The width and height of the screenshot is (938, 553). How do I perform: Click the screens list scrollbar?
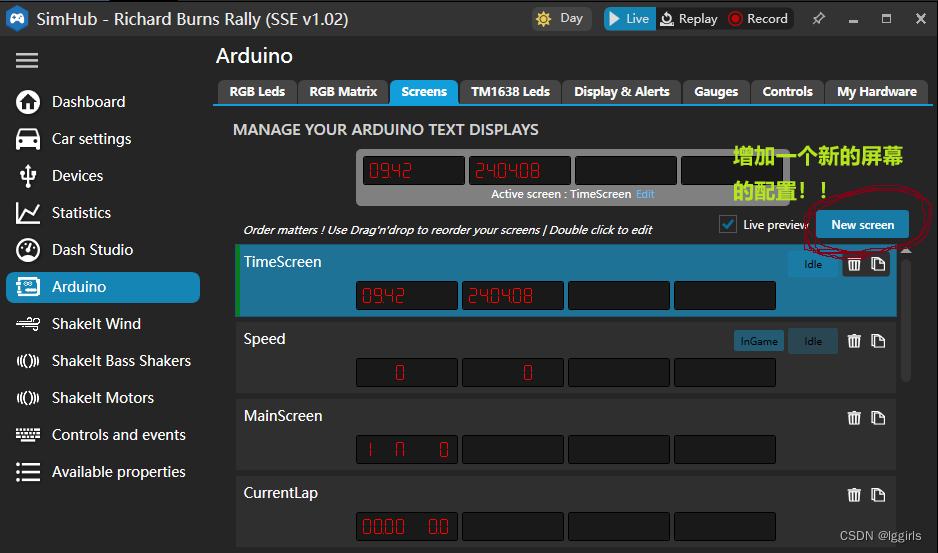coord(906,320)
